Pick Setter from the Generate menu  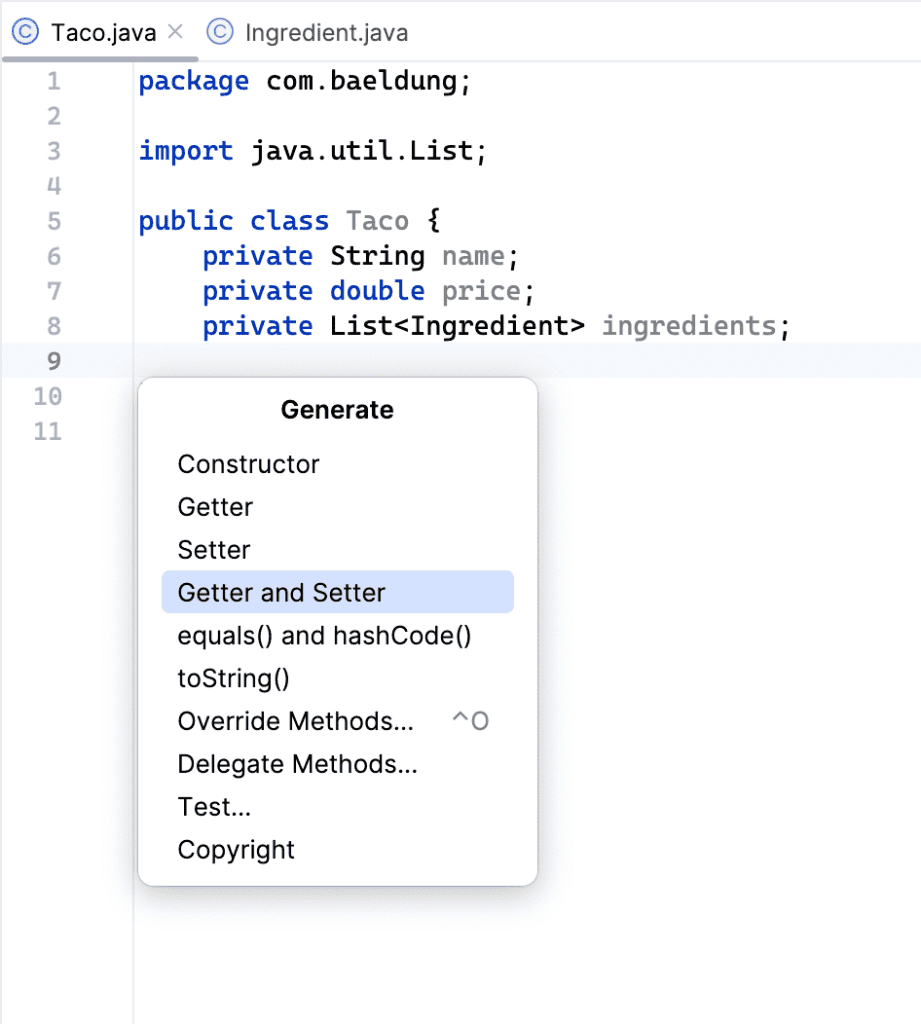212,549
